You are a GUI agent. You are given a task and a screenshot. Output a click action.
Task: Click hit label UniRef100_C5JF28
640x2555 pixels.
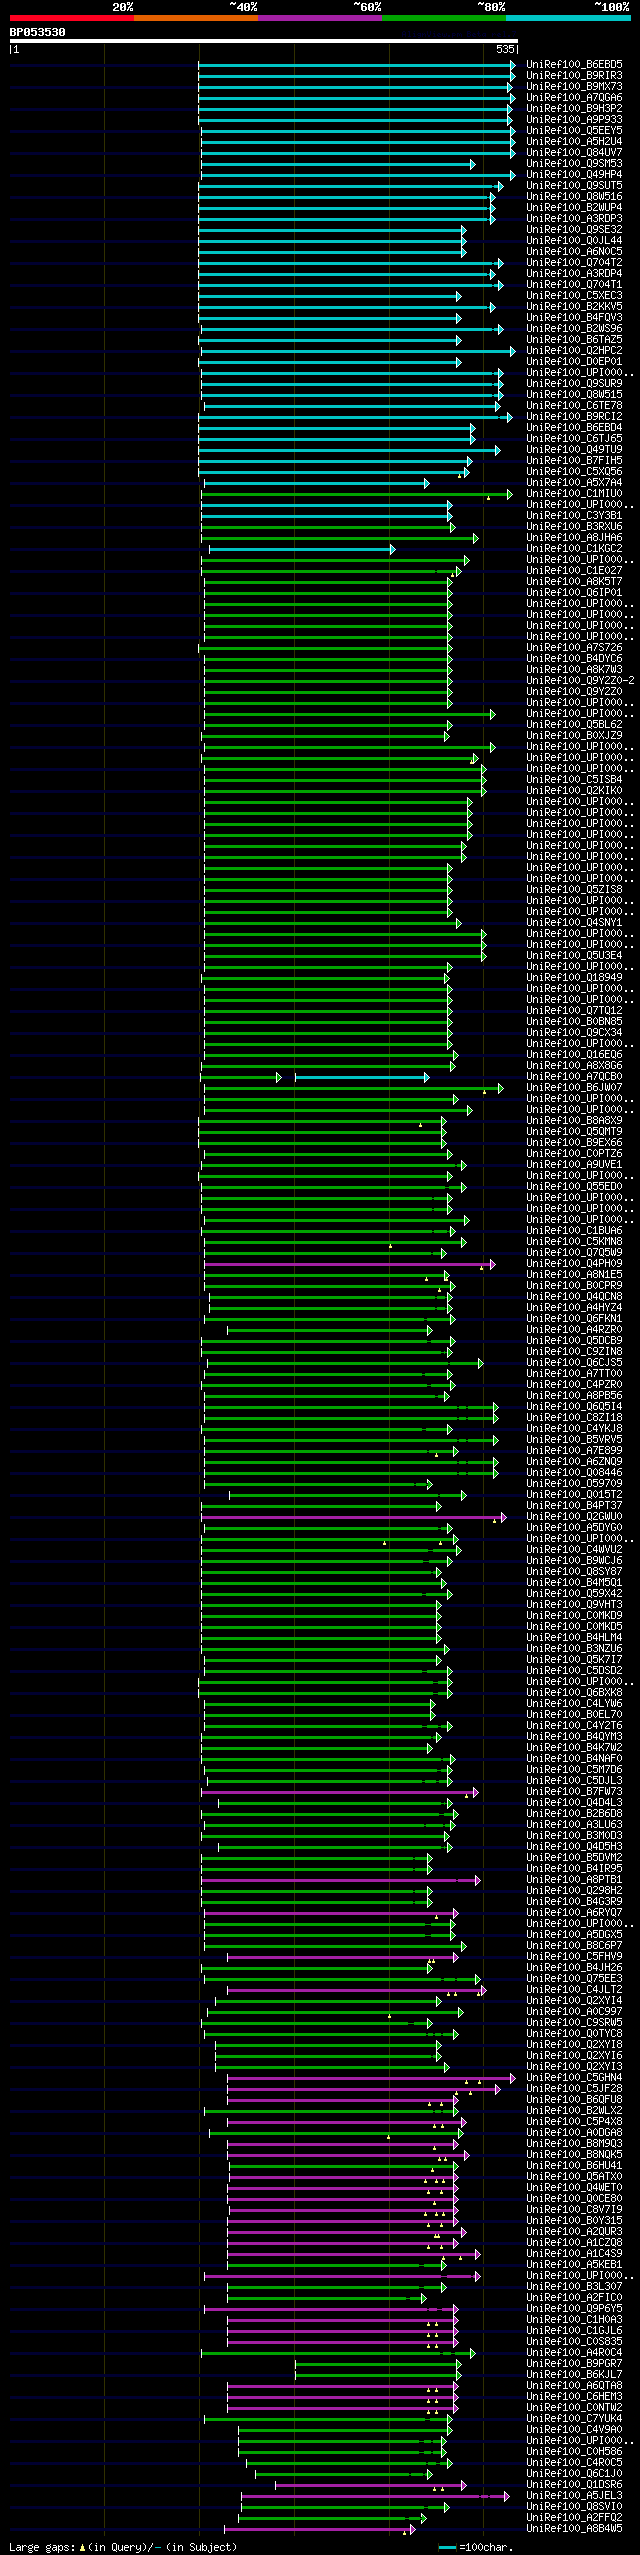tap(574, 2089)
